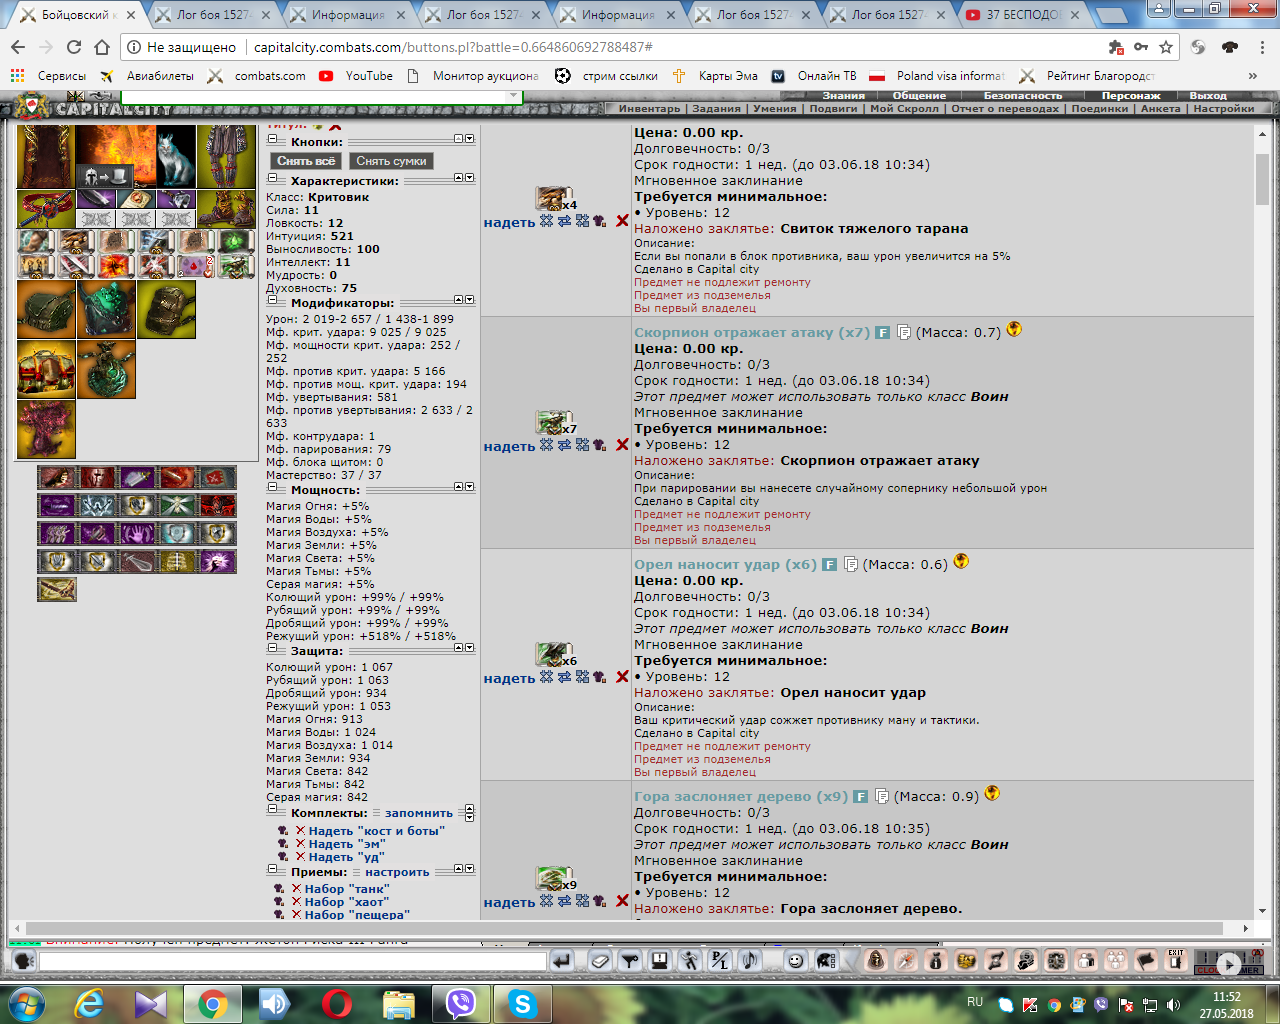This screenshot has height=1024, width=1280.
Task: Click настроить link in Приемы
Action: [x=397, y=872]
